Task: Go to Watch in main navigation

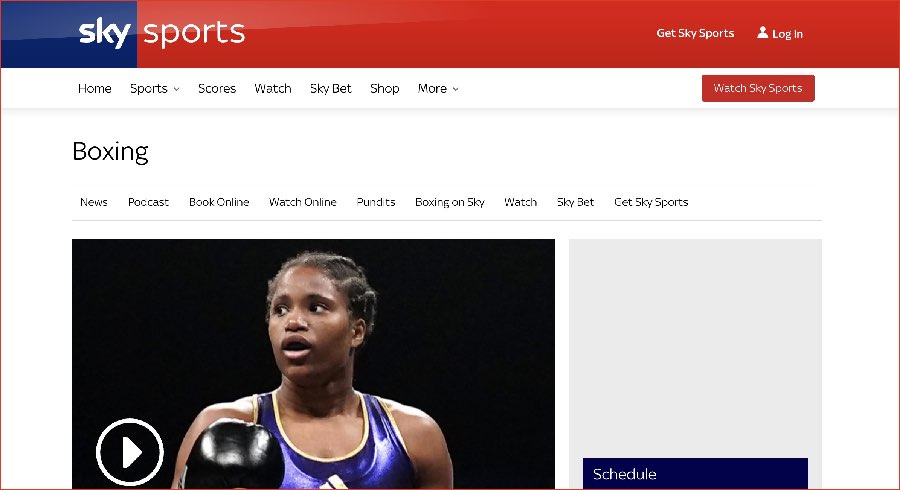Action: click(x=273, y=88)
